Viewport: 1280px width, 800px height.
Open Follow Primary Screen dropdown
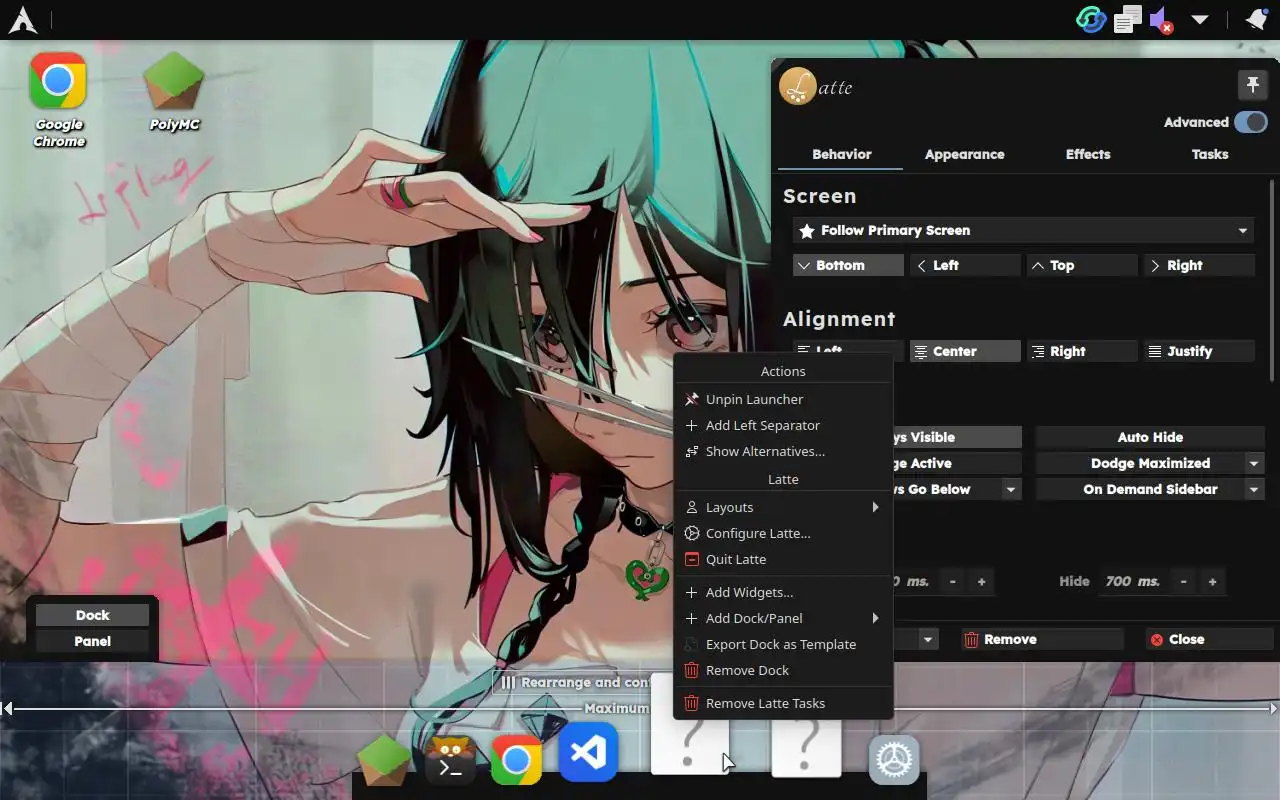click(1024, 230)
